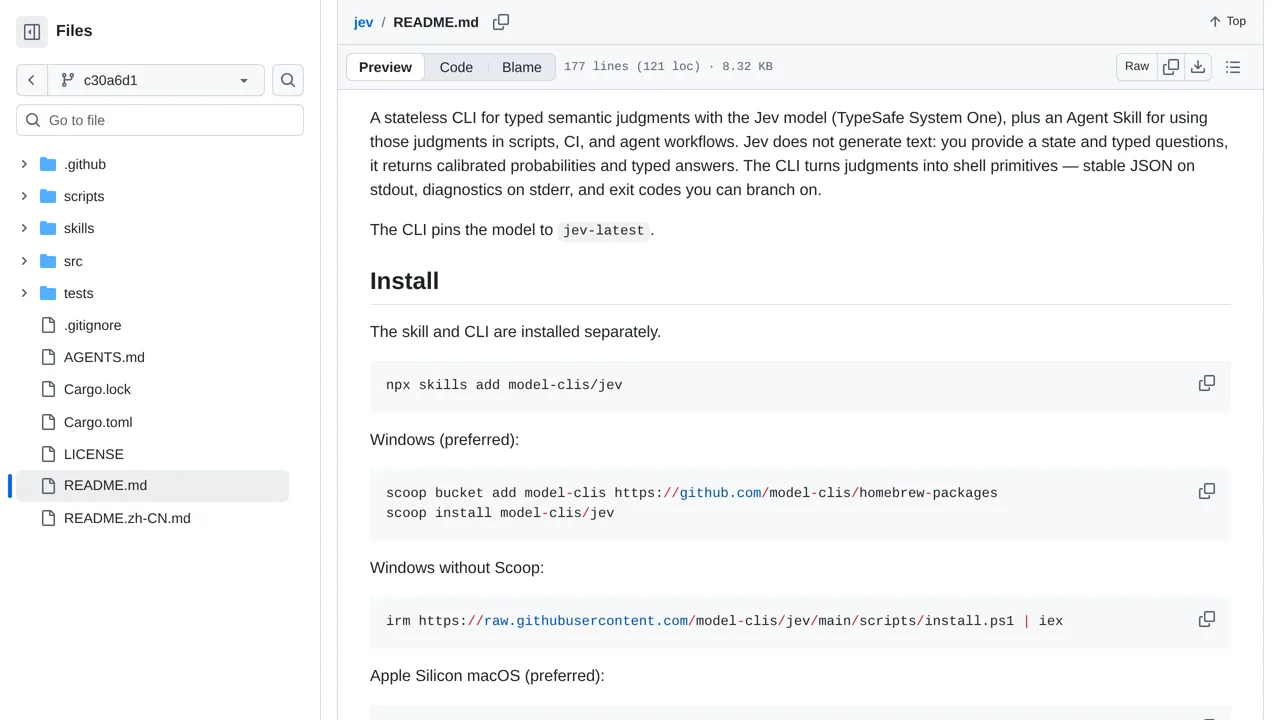This screenshot has height=720, width=1280.
Task: Click the file icon beside README.zh-CN.md
Action: pos(48,518)
